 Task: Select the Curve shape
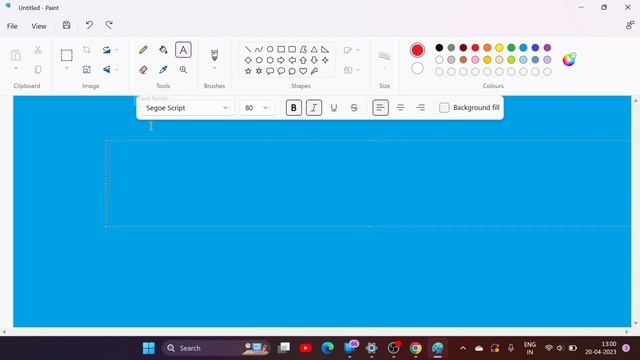click(259, 49)
